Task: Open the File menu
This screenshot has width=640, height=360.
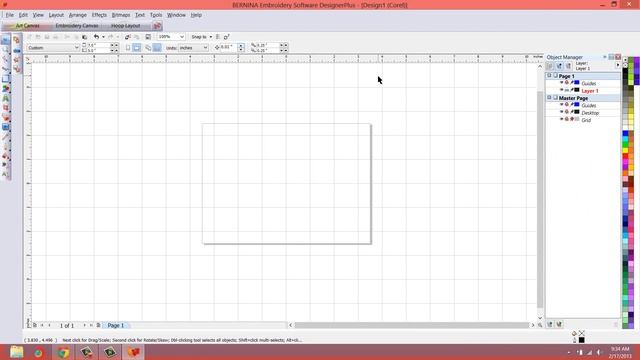Action: 9,15
